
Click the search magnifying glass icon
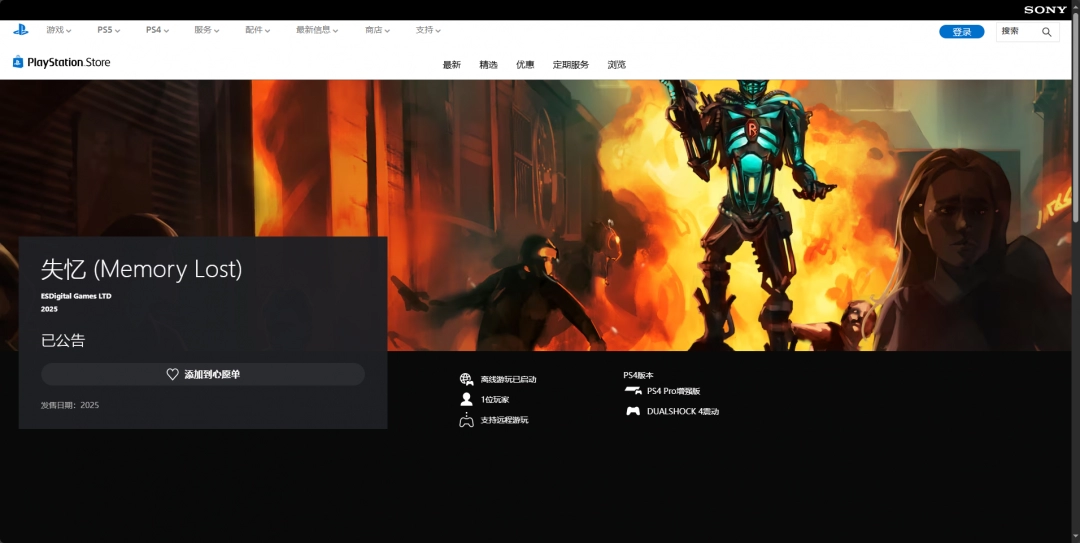click(x=1047, y=32)
